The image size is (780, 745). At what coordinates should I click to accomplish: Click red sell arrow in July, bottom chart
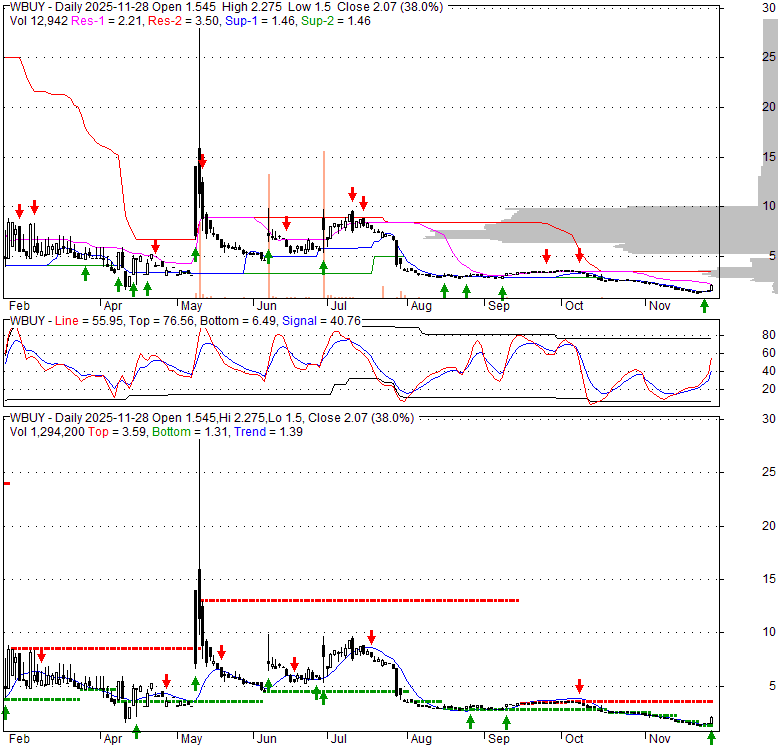pyautogui.click(x=371, y=636)
